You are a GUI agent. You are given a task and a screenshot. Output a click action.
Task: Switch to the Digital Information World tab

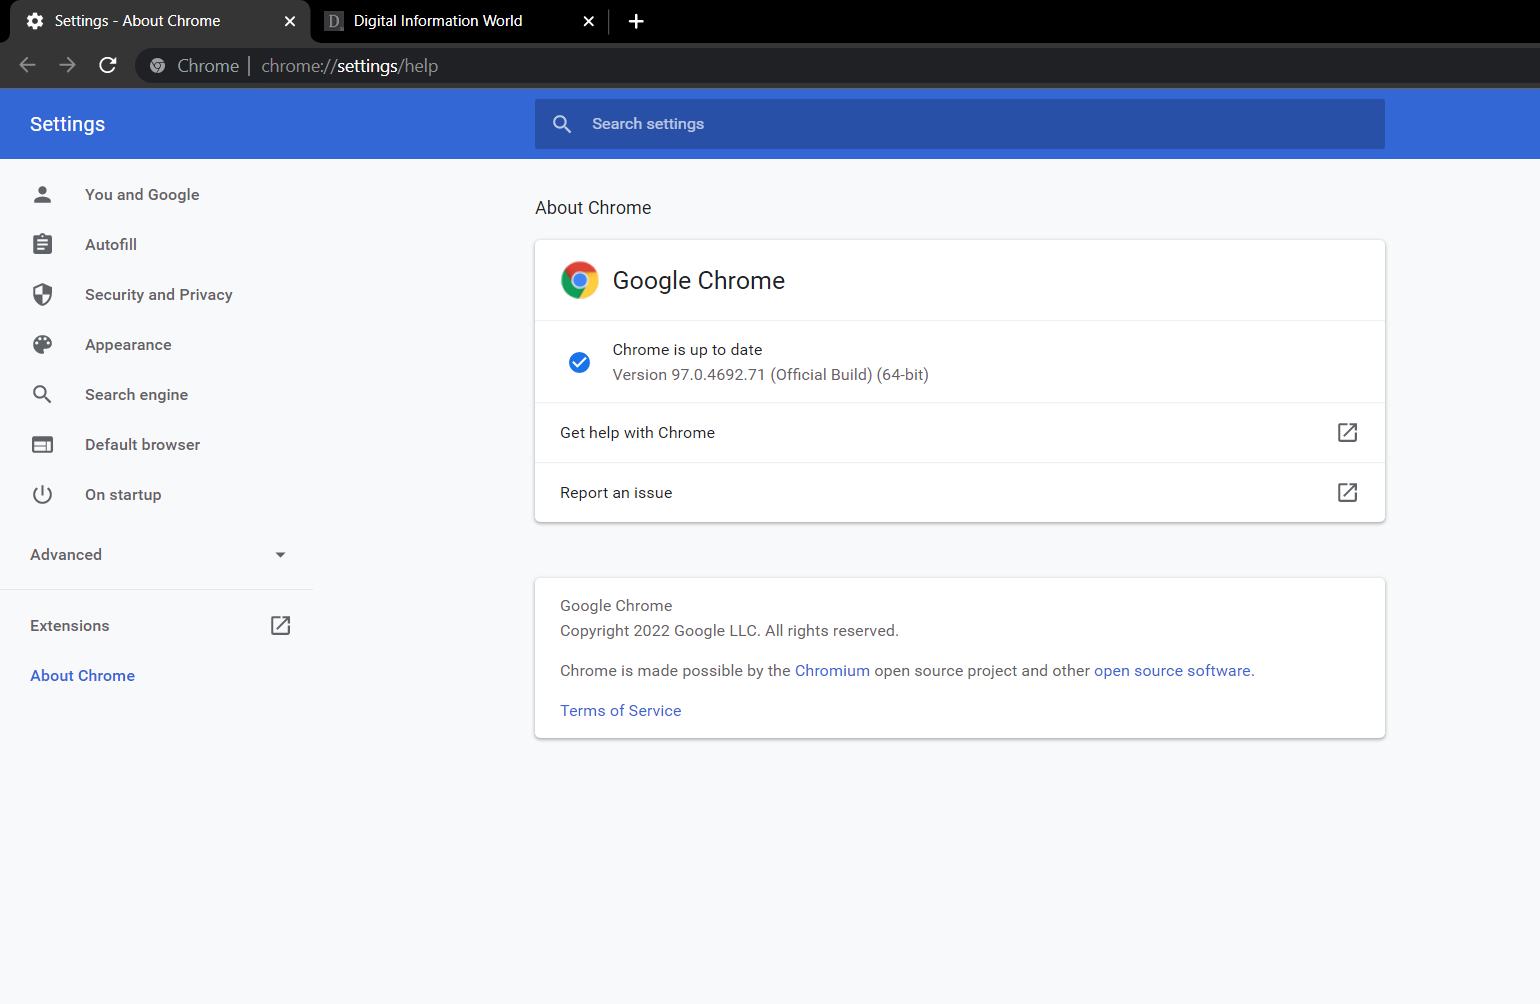click(x=460, y=21)
